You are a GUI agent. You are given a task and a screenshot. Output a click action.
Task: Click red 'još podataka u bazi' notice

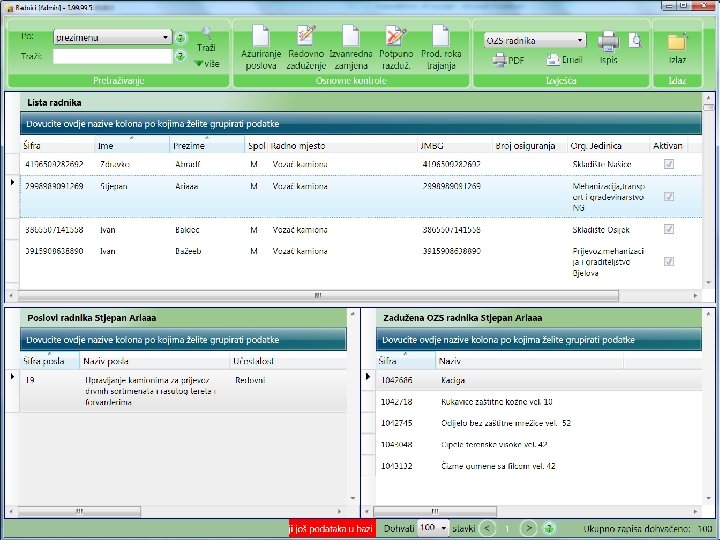click(332, 529)
